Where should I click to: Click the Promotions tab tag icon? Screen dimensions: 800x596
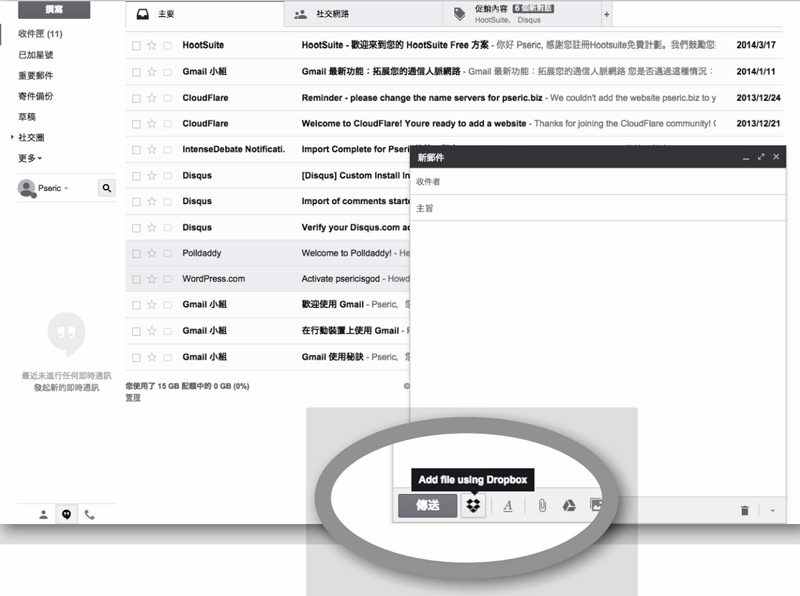click(x=460, y=14)
